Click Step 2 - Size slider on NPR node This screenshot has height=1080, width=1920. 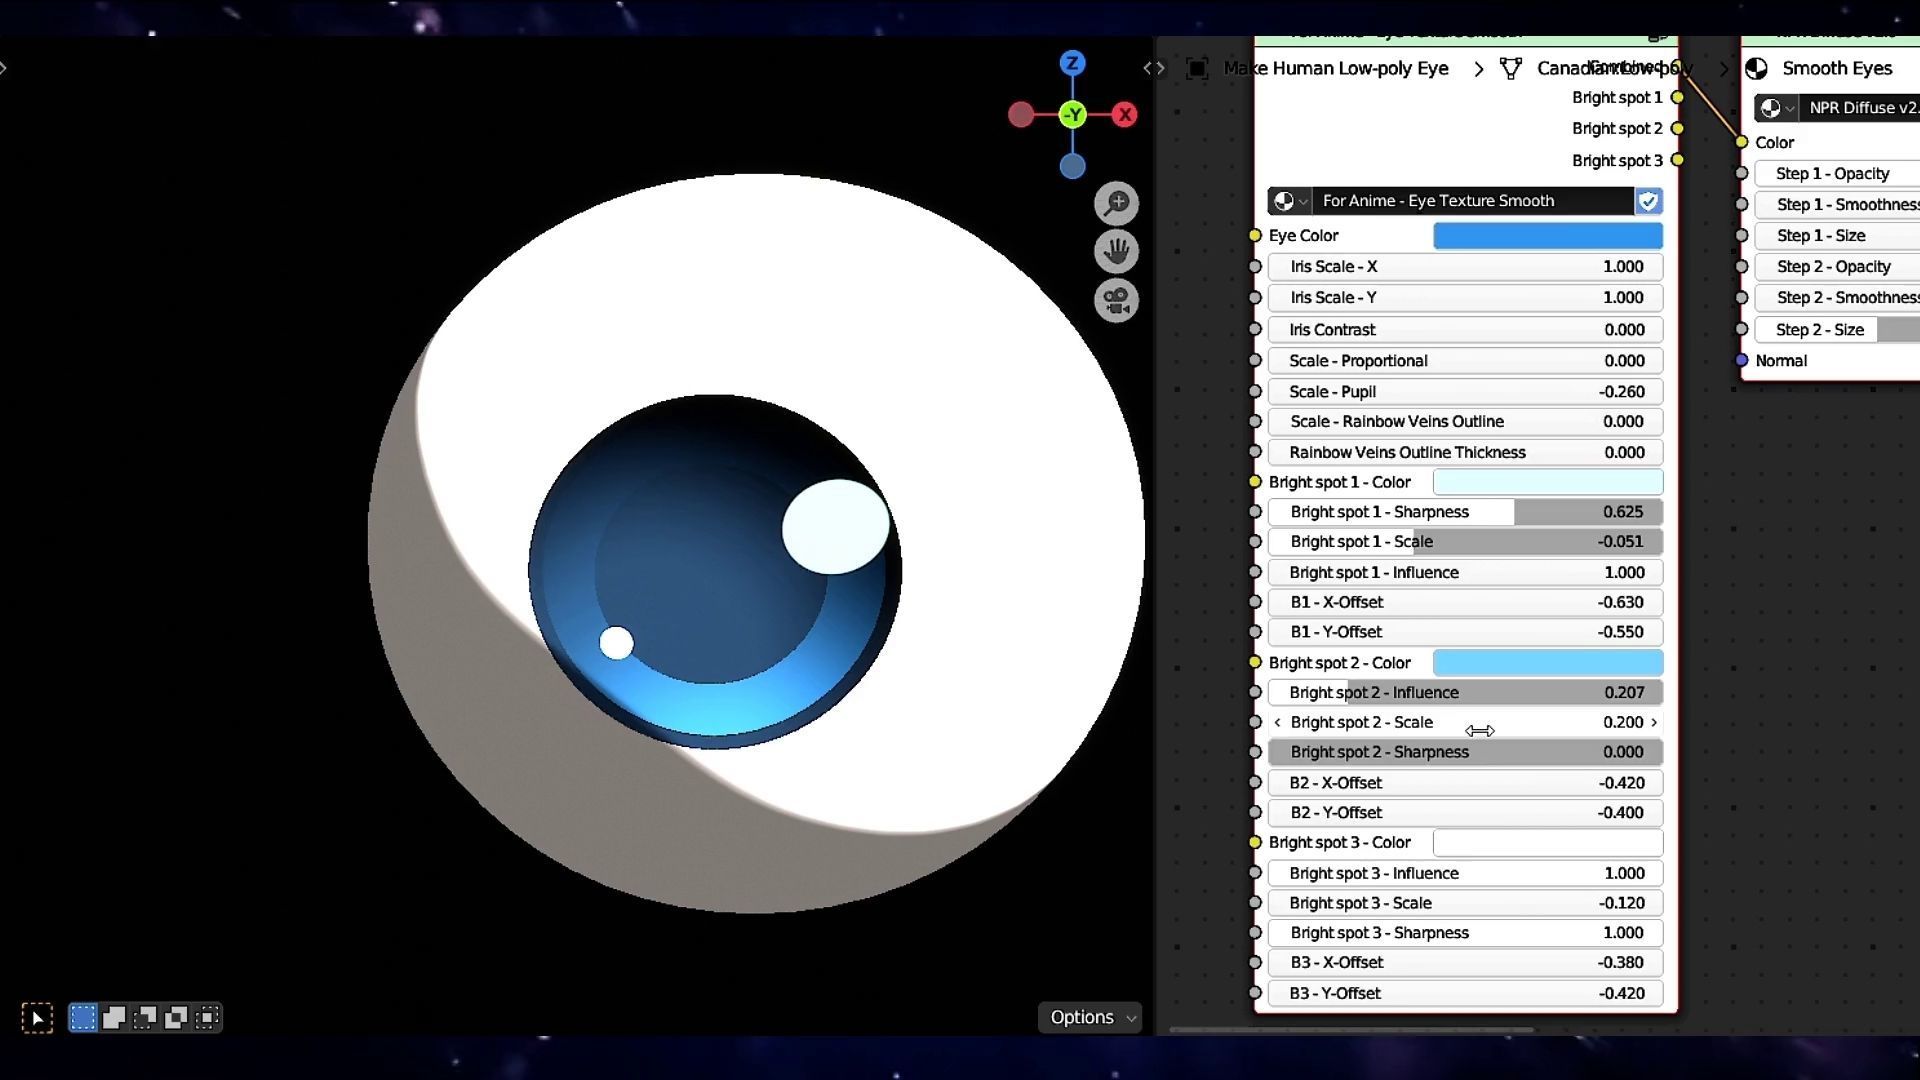click(x=1838, y=330)
